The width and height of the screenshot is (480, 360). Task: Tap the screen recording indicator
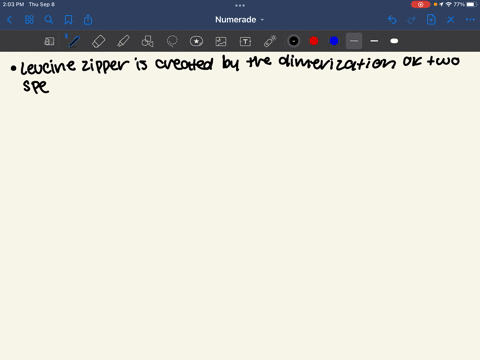[x=420, y=4]
